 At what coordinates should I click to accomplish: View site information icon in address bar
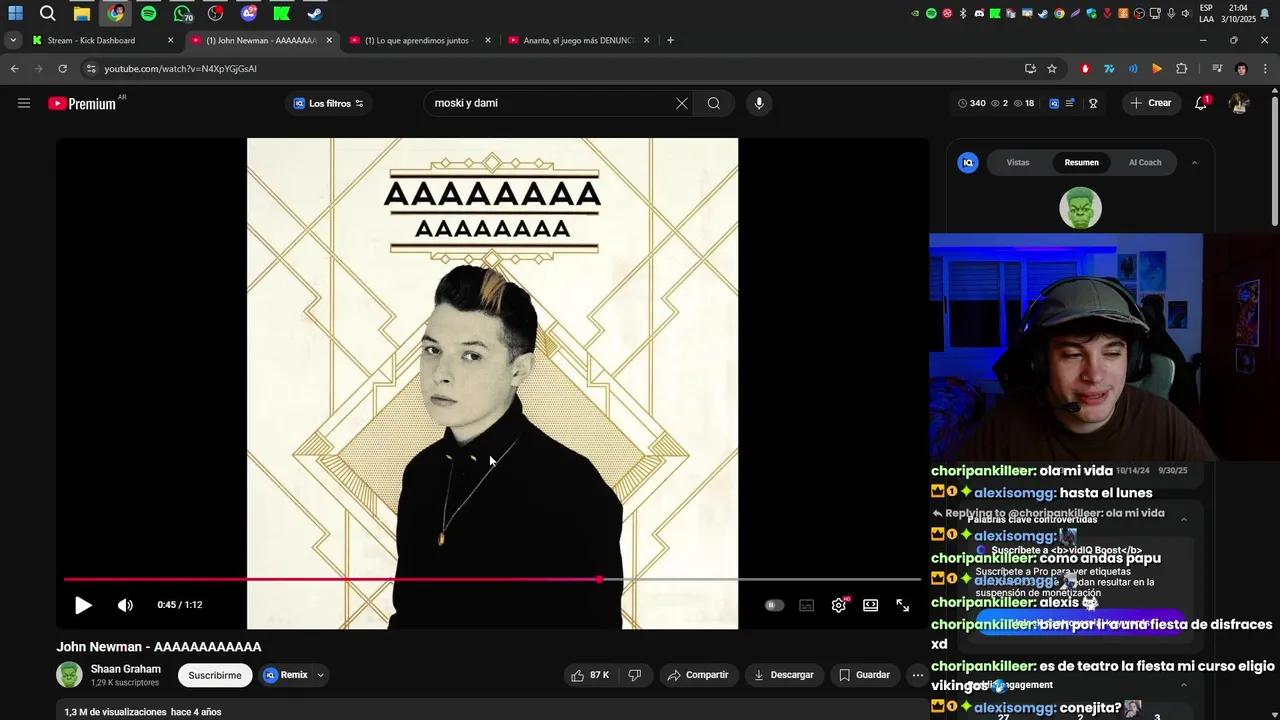point(91,69)
